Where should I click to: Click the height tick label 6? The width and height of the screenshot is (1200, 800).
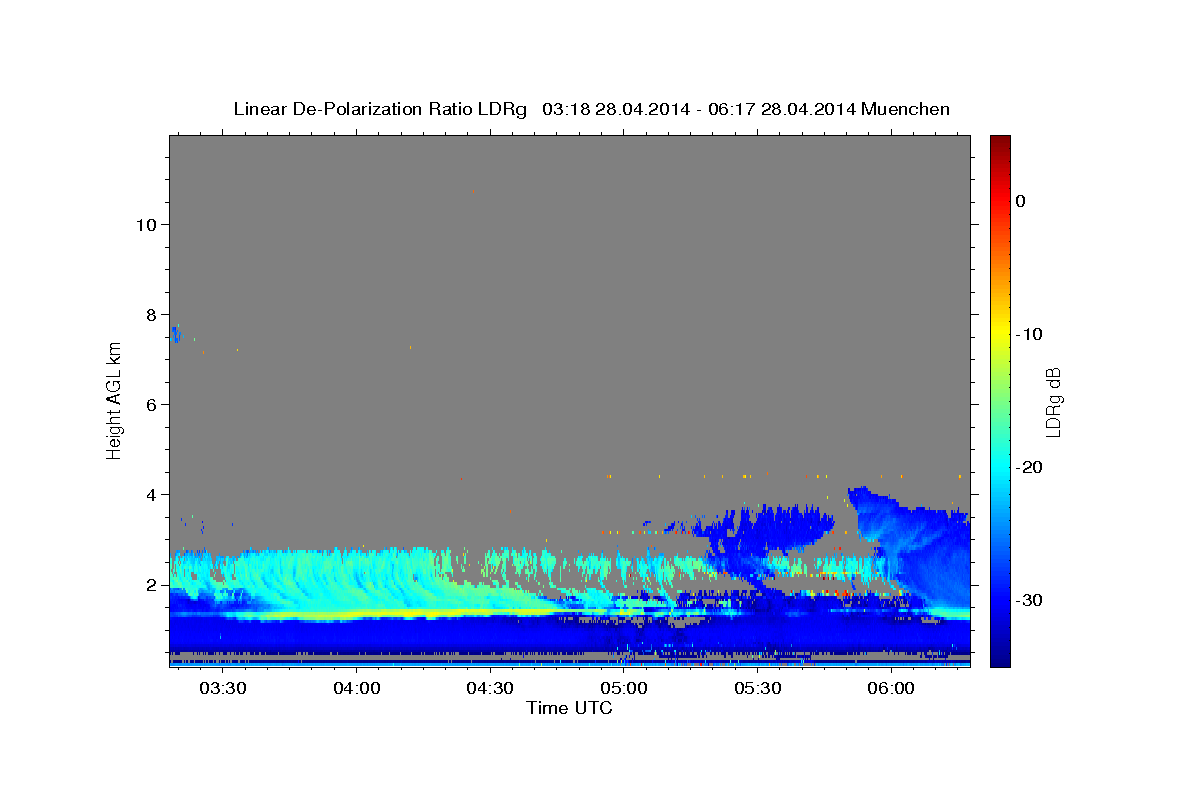(152, 404)
